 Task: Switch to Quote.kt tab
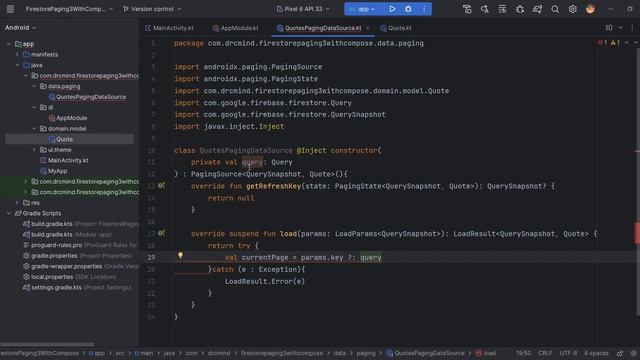[x=396, y=28]
